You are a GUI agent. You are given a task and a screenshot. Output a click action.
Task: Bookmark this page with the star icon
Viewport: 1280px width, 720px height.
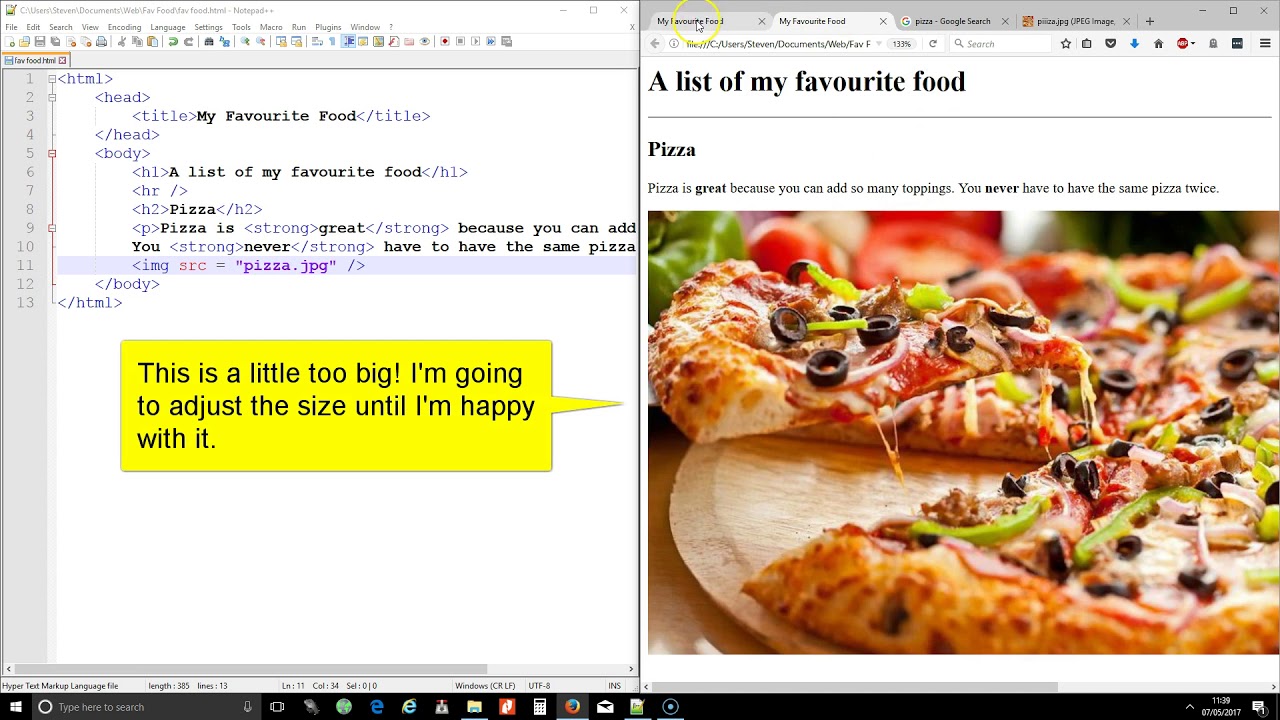coord(1066,44)
